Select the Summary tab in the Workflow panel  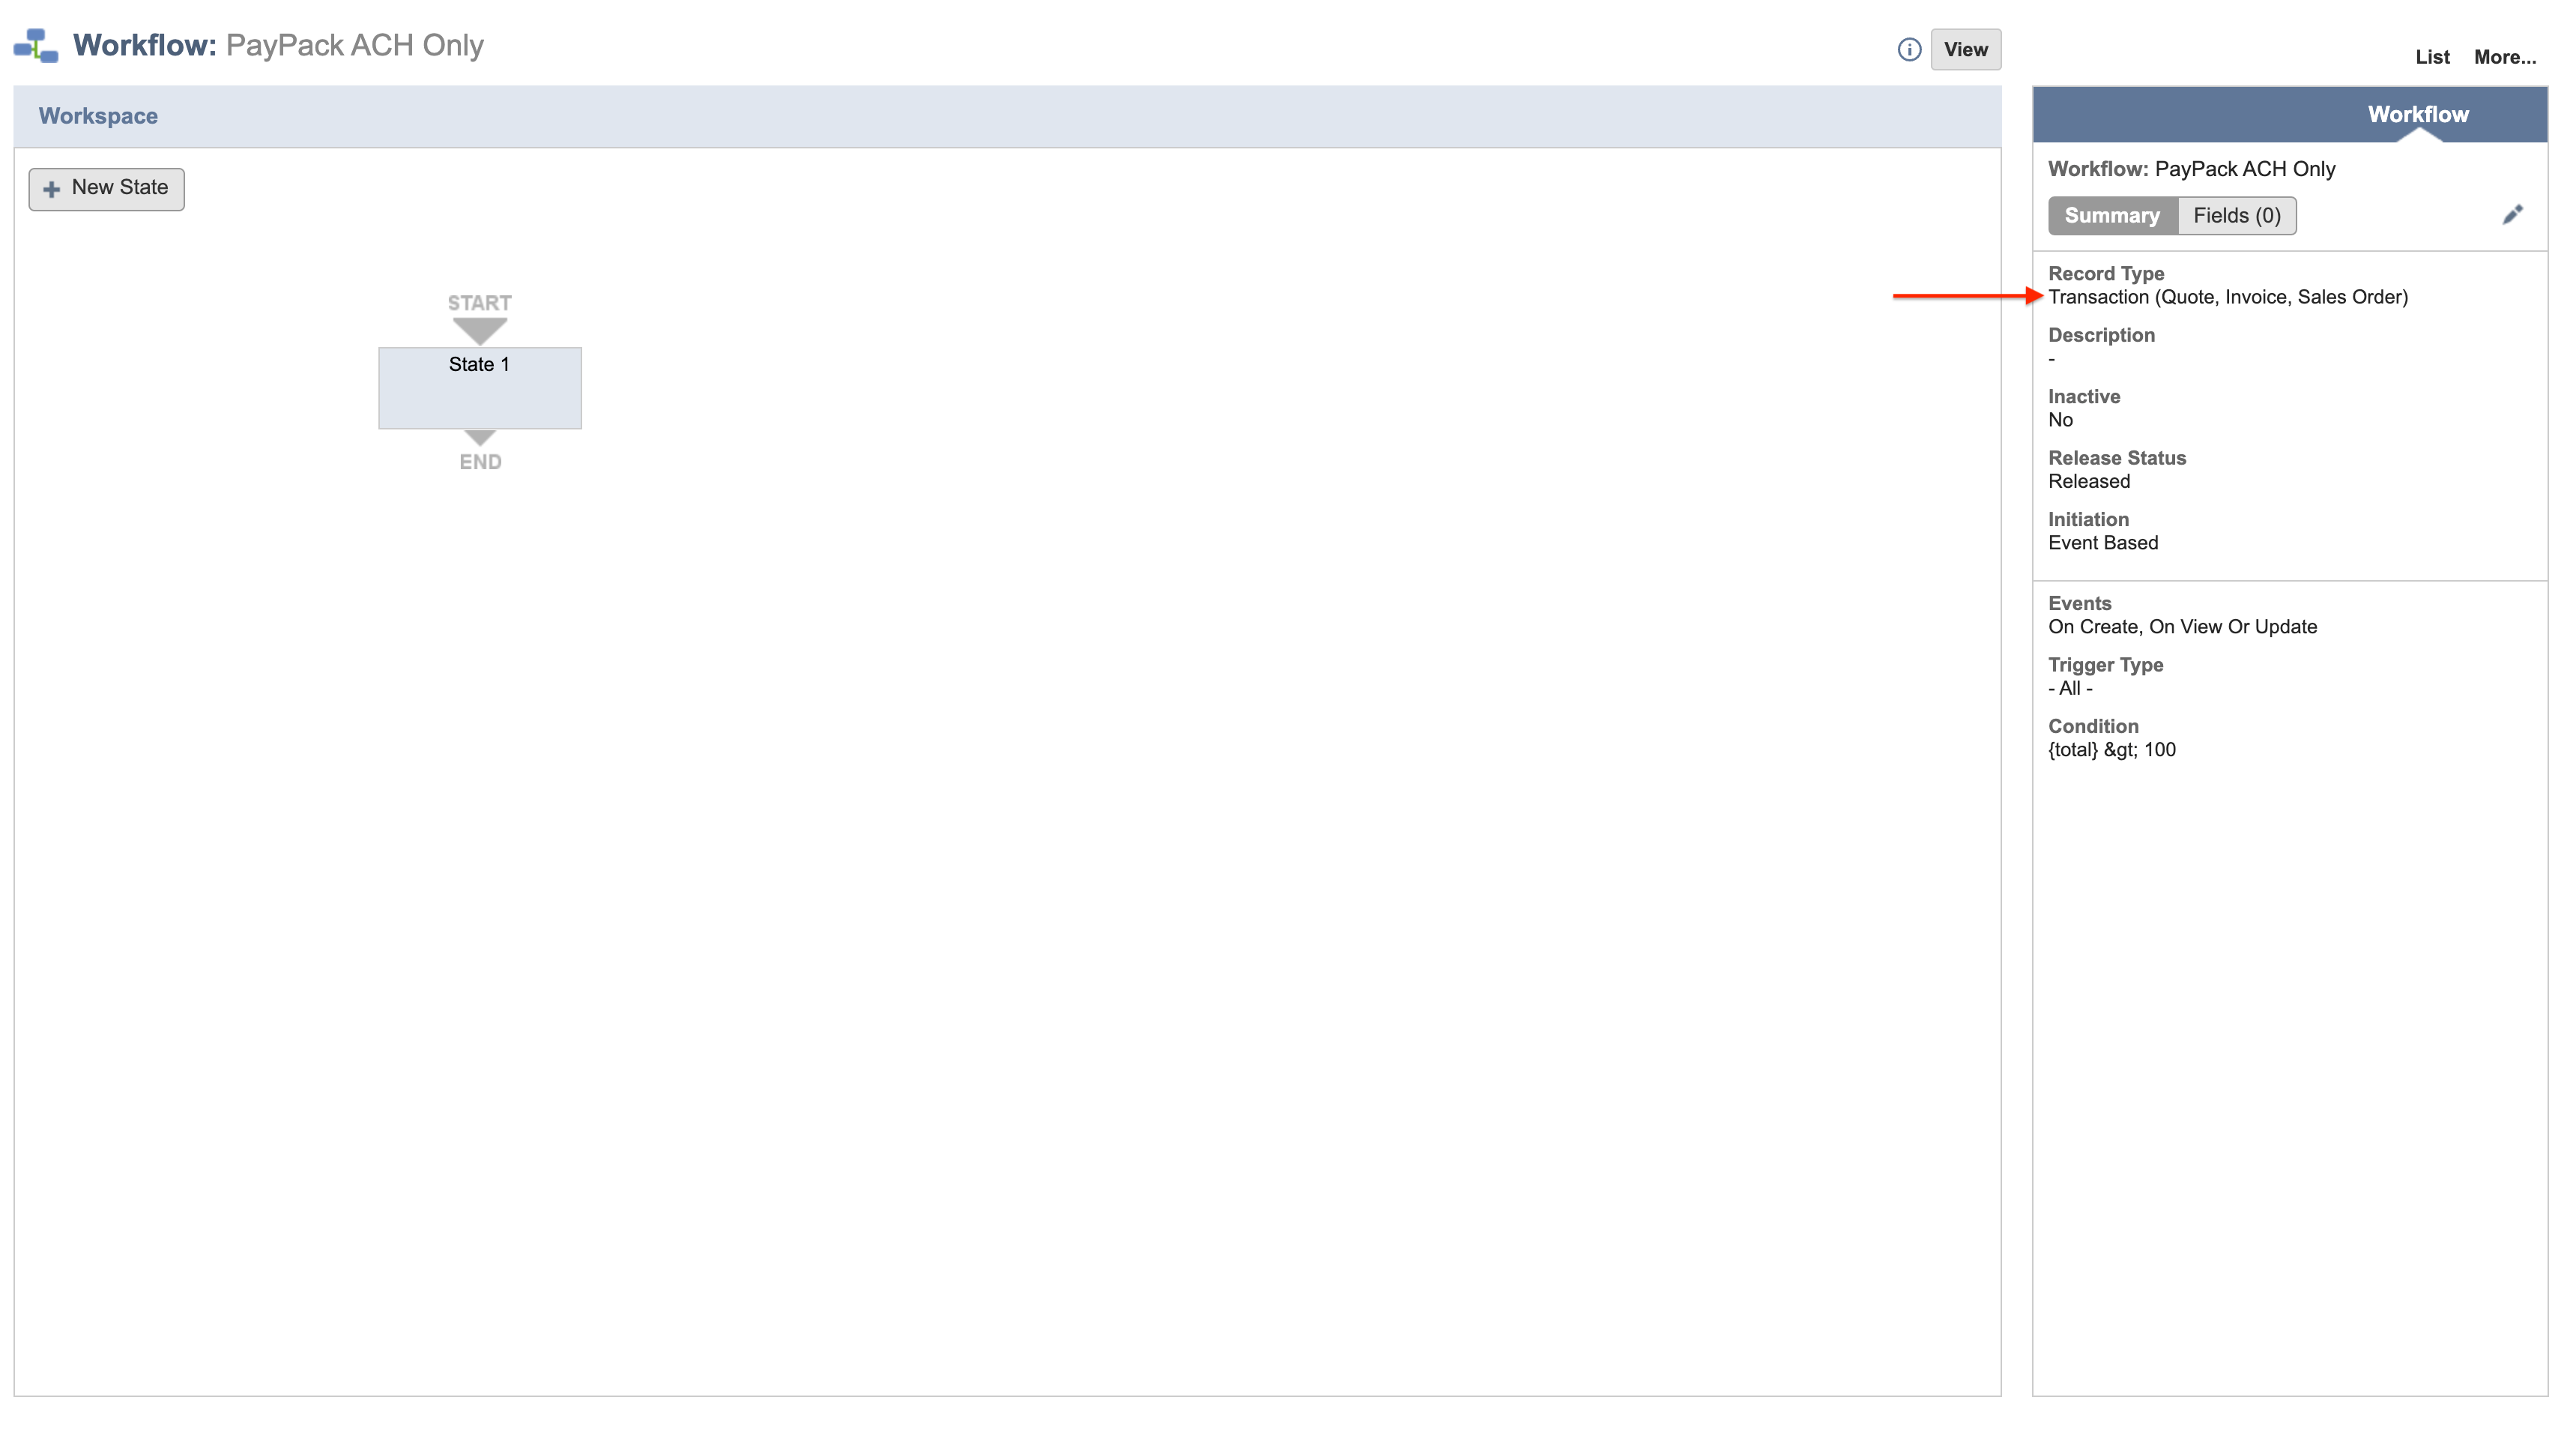tap(2112, 215)
